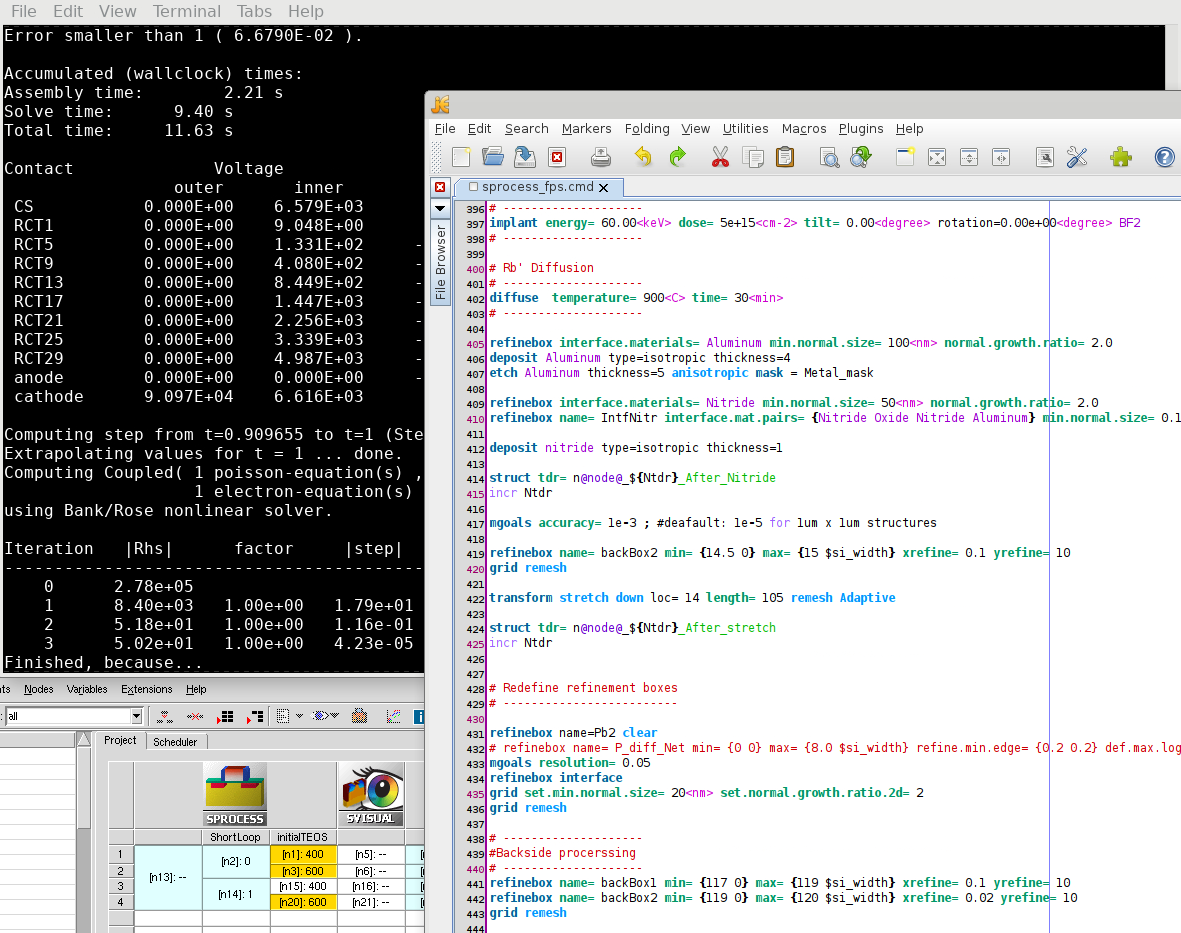Click experiment row header 3
This screenshot has width=1181, height=933.
click(x=121, y=886)
